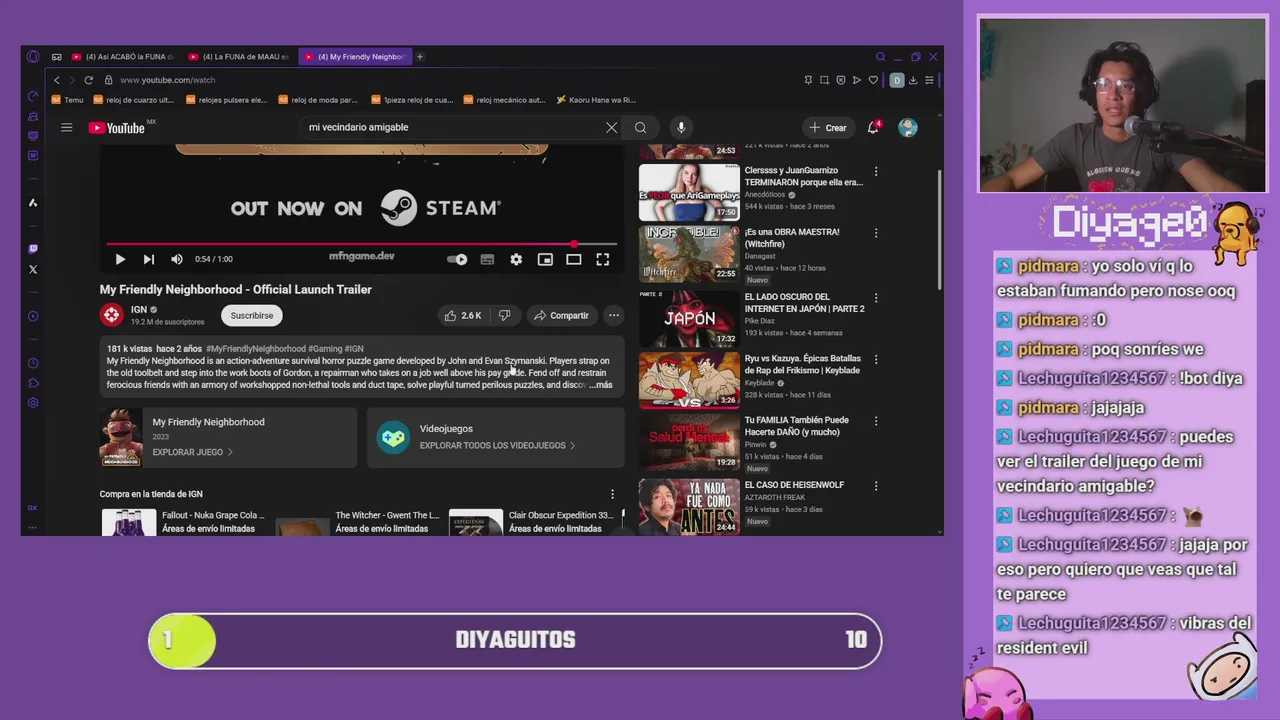Enter full screen in the video player

(x=603, y=259)
